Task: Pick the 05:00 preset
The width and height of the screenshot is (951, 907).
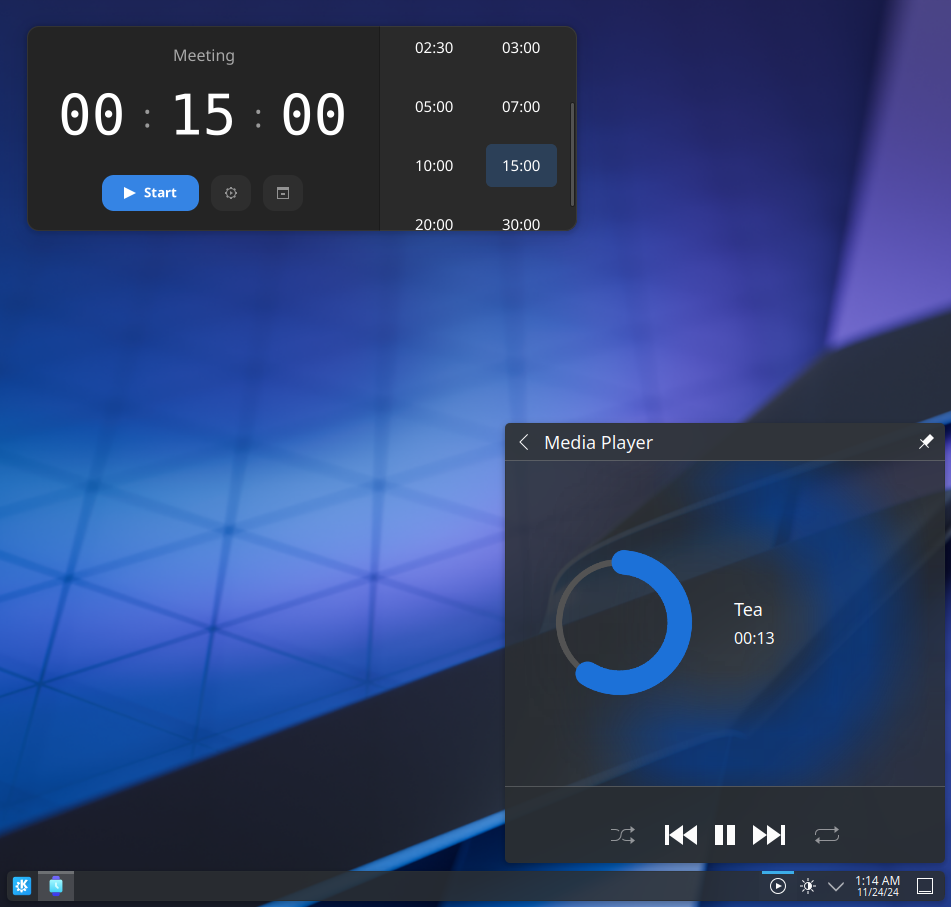Action: 434,107
